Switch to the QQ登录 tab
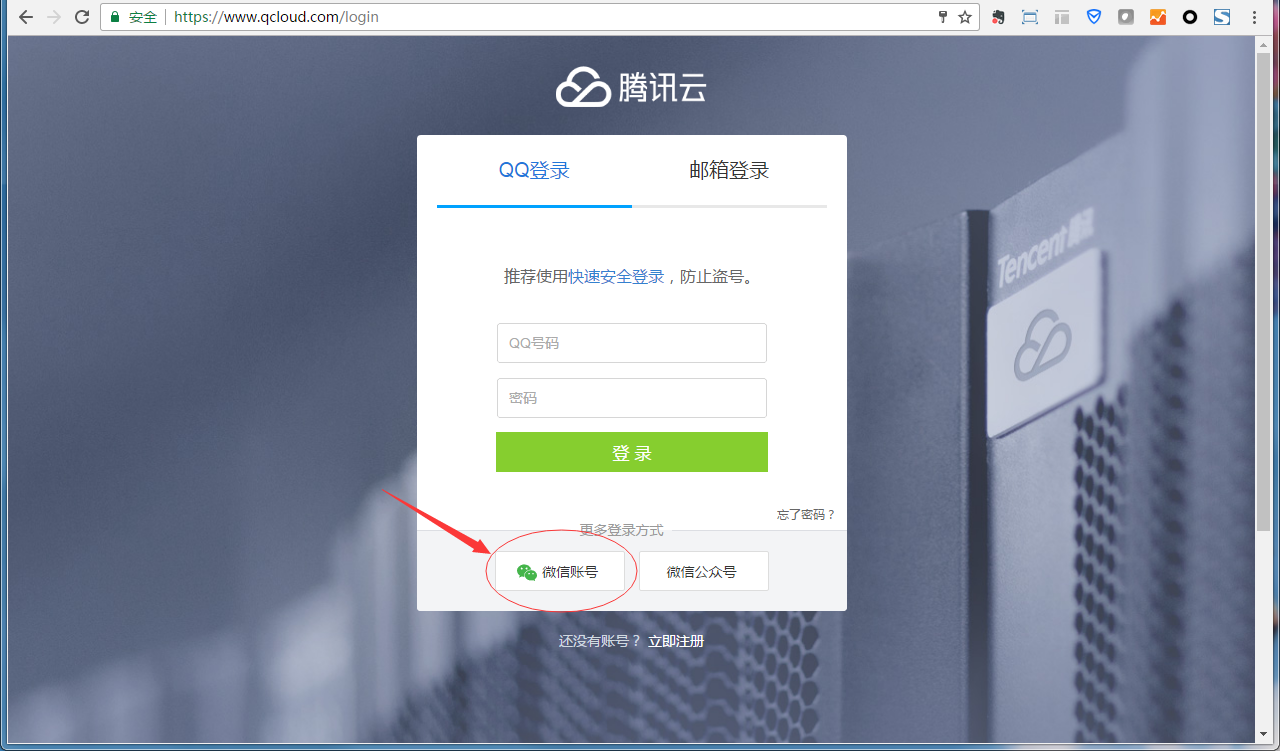This screenshot has height=751, width=1280. tap(534, 170)
